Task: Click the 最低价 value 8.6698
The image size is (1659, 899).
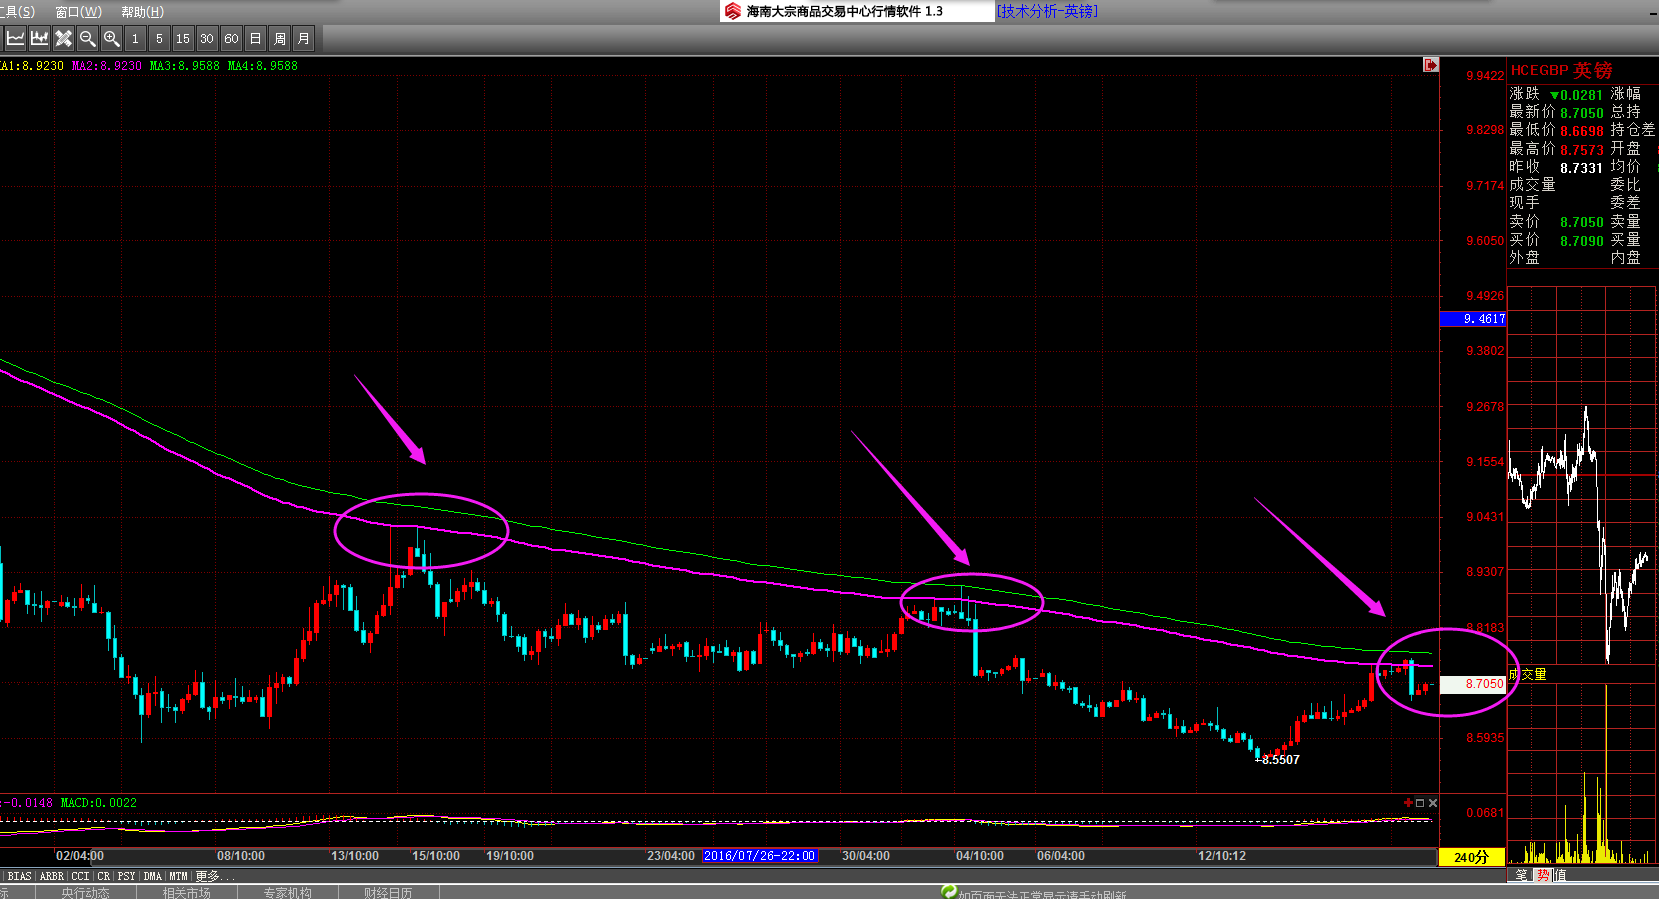Action: [1582, 131]
